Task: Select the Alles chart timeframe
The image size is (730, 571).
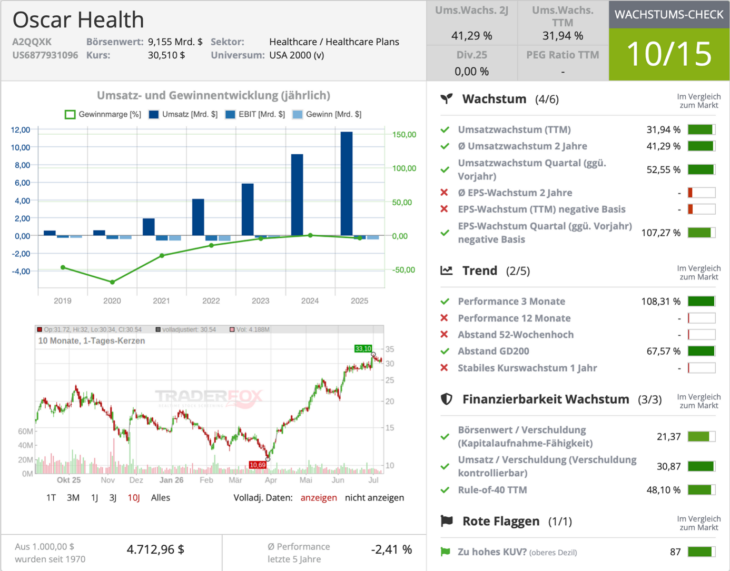Action: 161,497
